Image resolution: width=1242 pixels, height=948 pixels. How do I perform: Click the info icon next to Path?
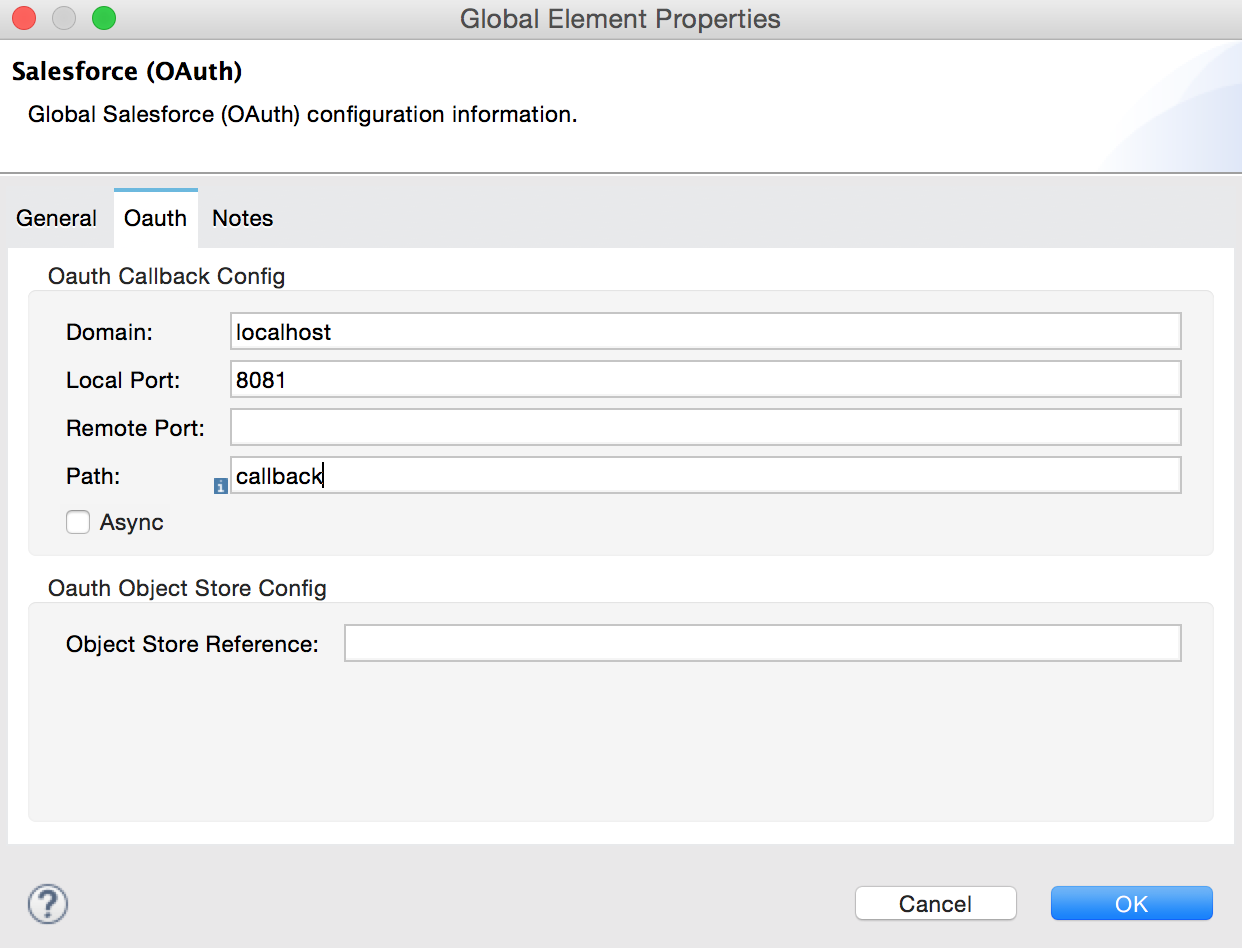click(x=220, y=487)
